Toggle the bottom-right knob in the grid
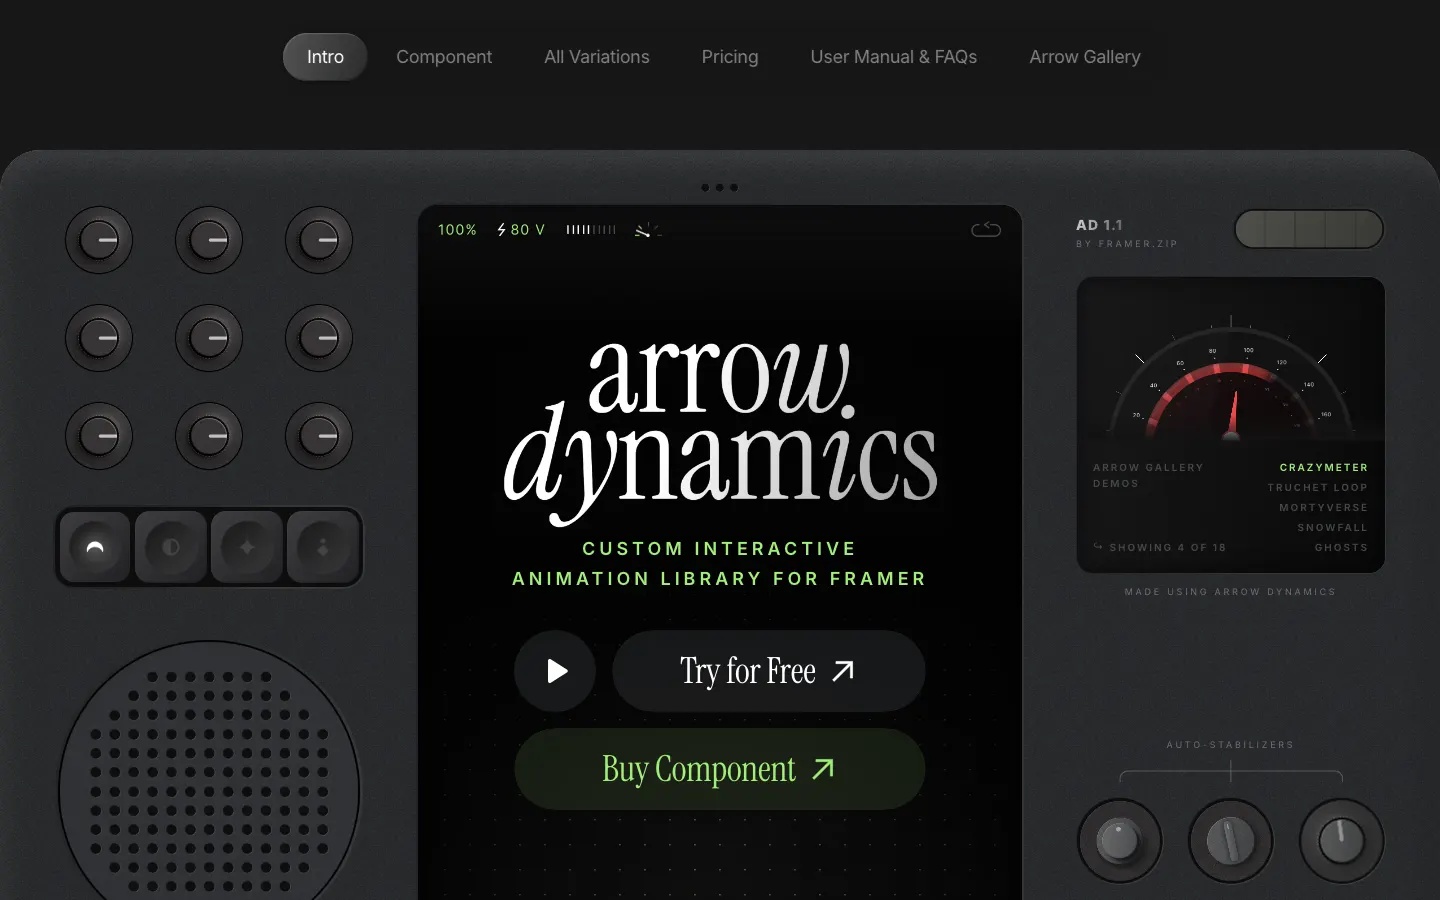 [x=319, y=436]
